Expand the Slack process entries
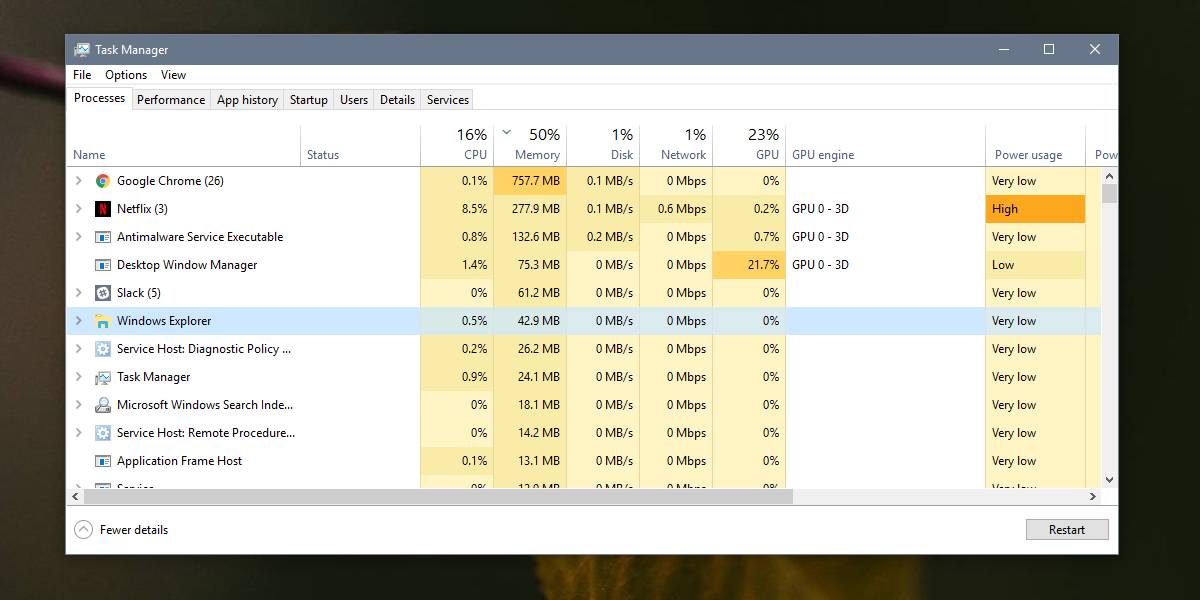 pos(80,293)
